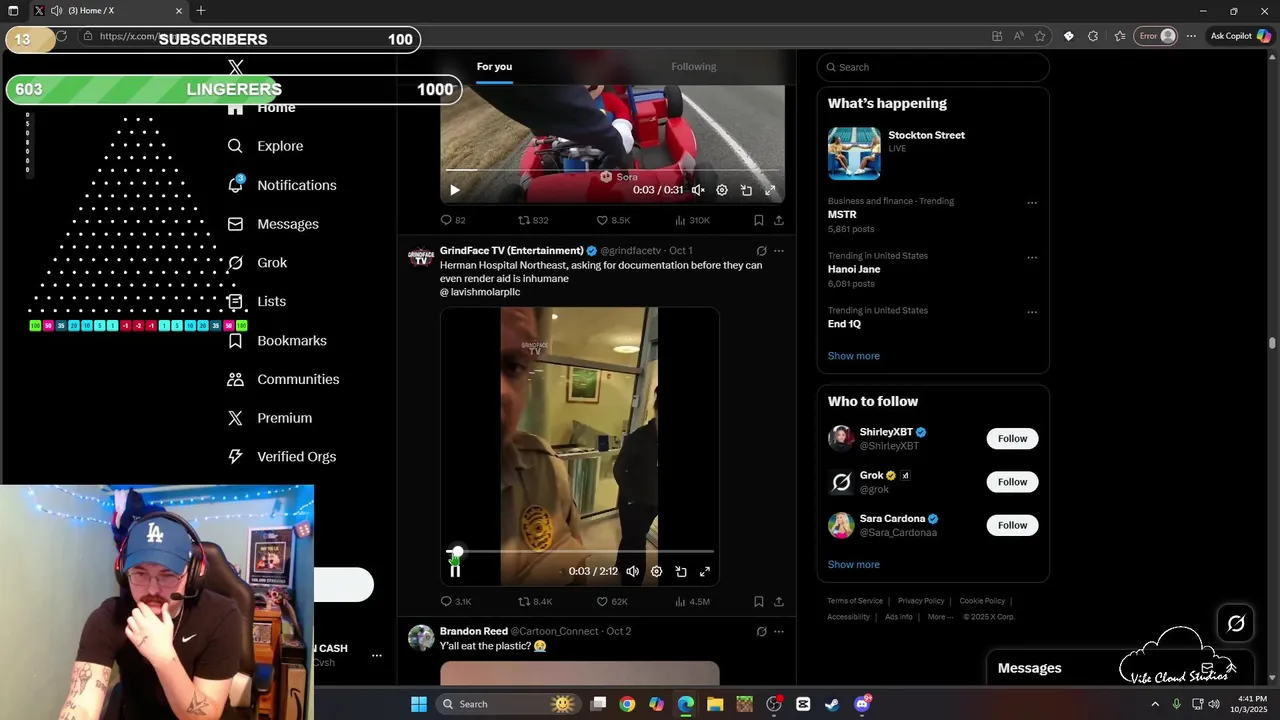Follow the Grok account
This screenshot has height=720, width=1280.
(1012, 482)
